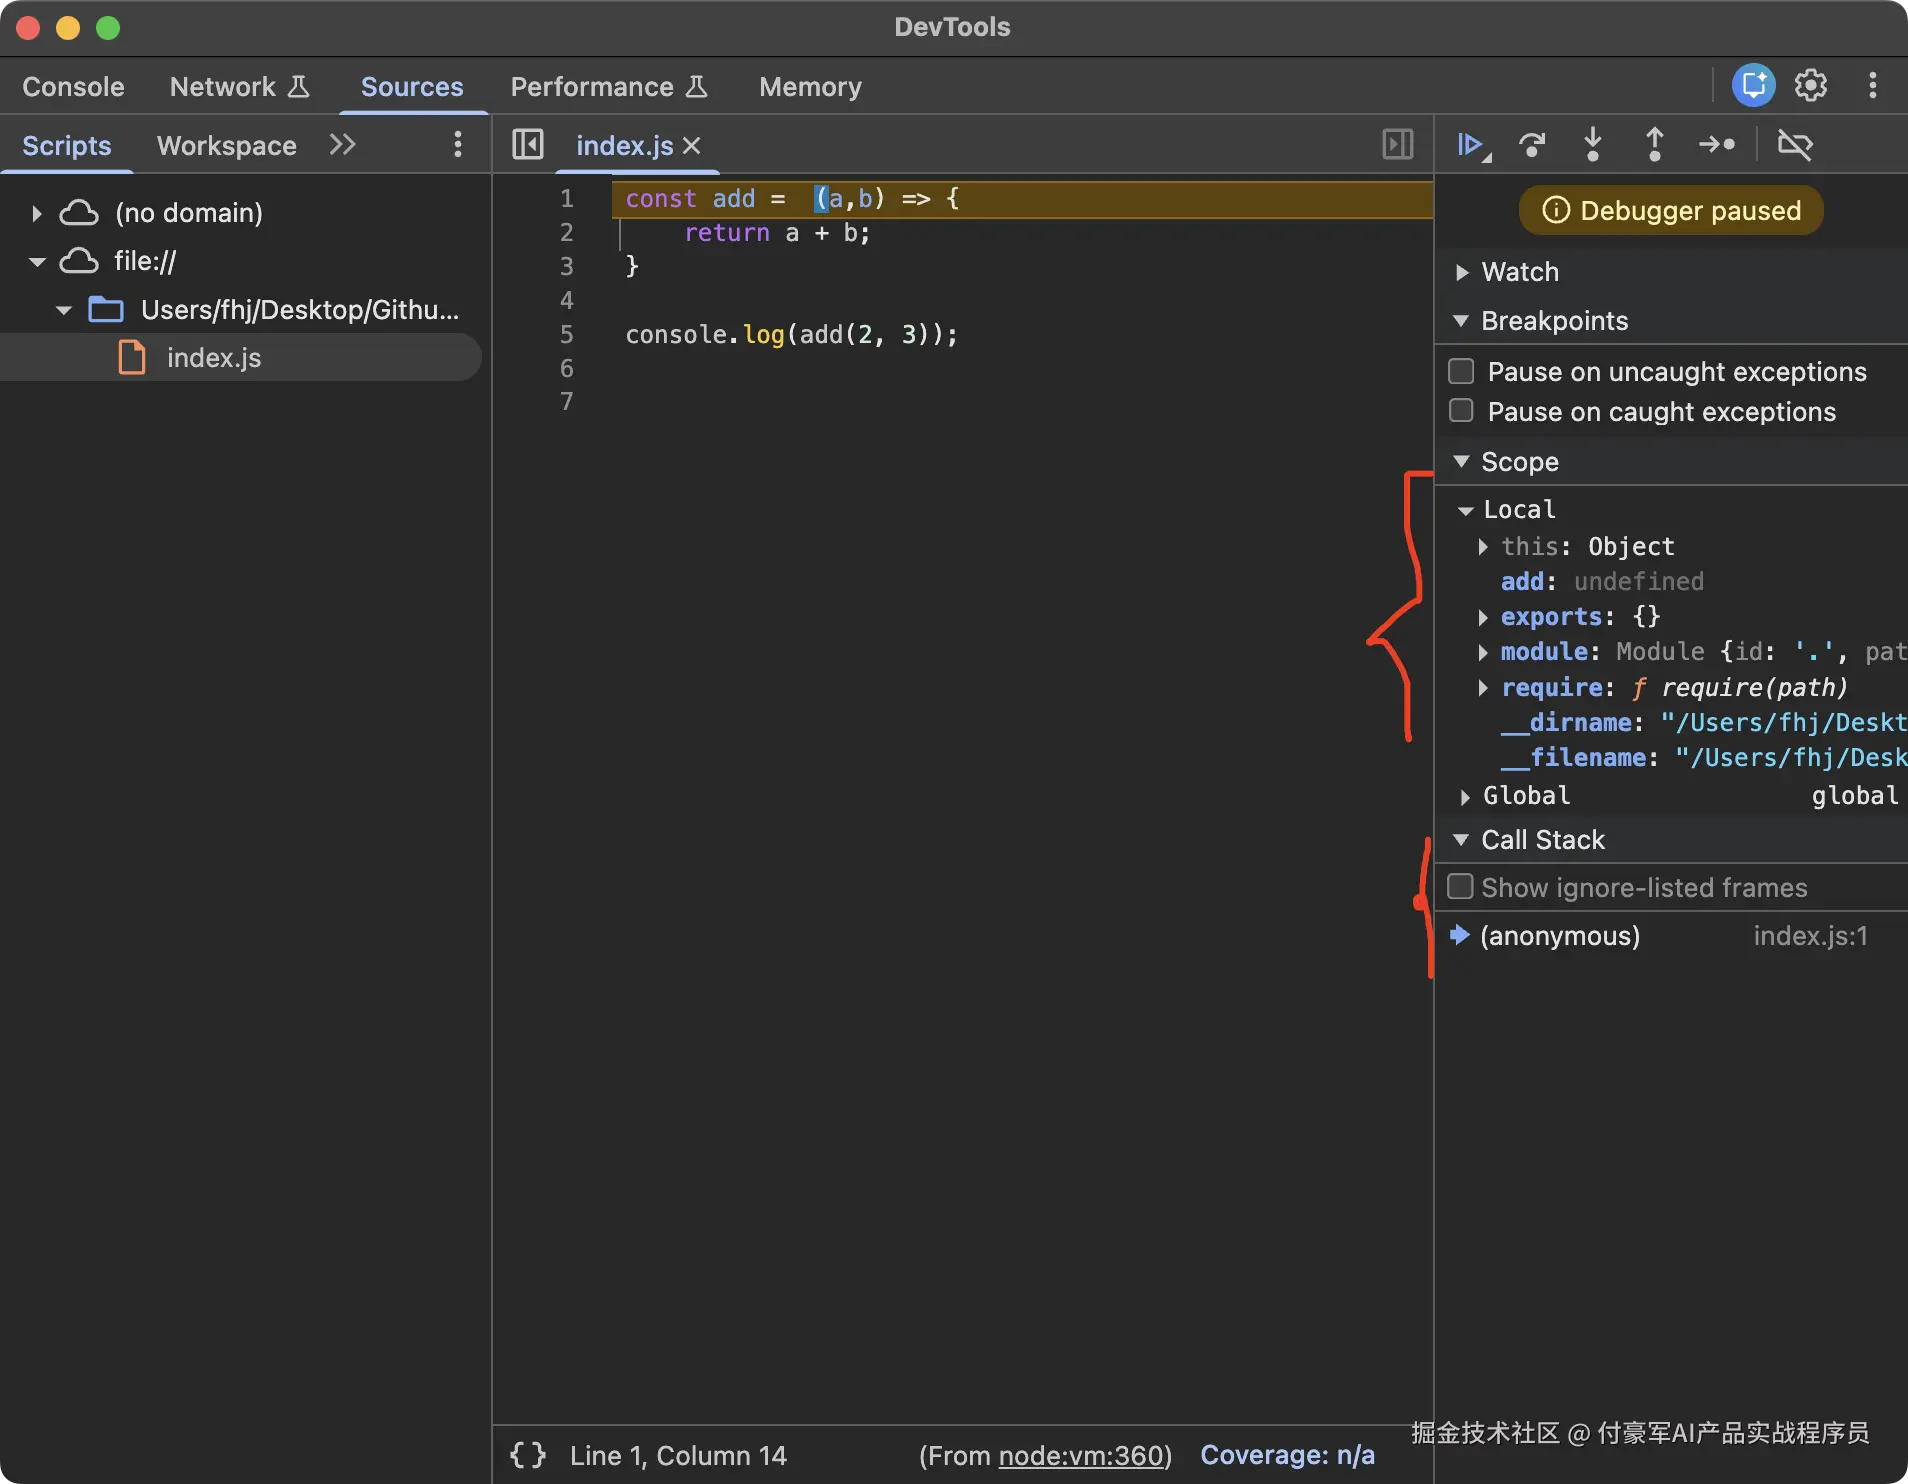The height and width of the screenshot is (1484, 1908).
Task: Click the __dirname scope variable
Action: pyautogui.click(x=1704, y=723)
